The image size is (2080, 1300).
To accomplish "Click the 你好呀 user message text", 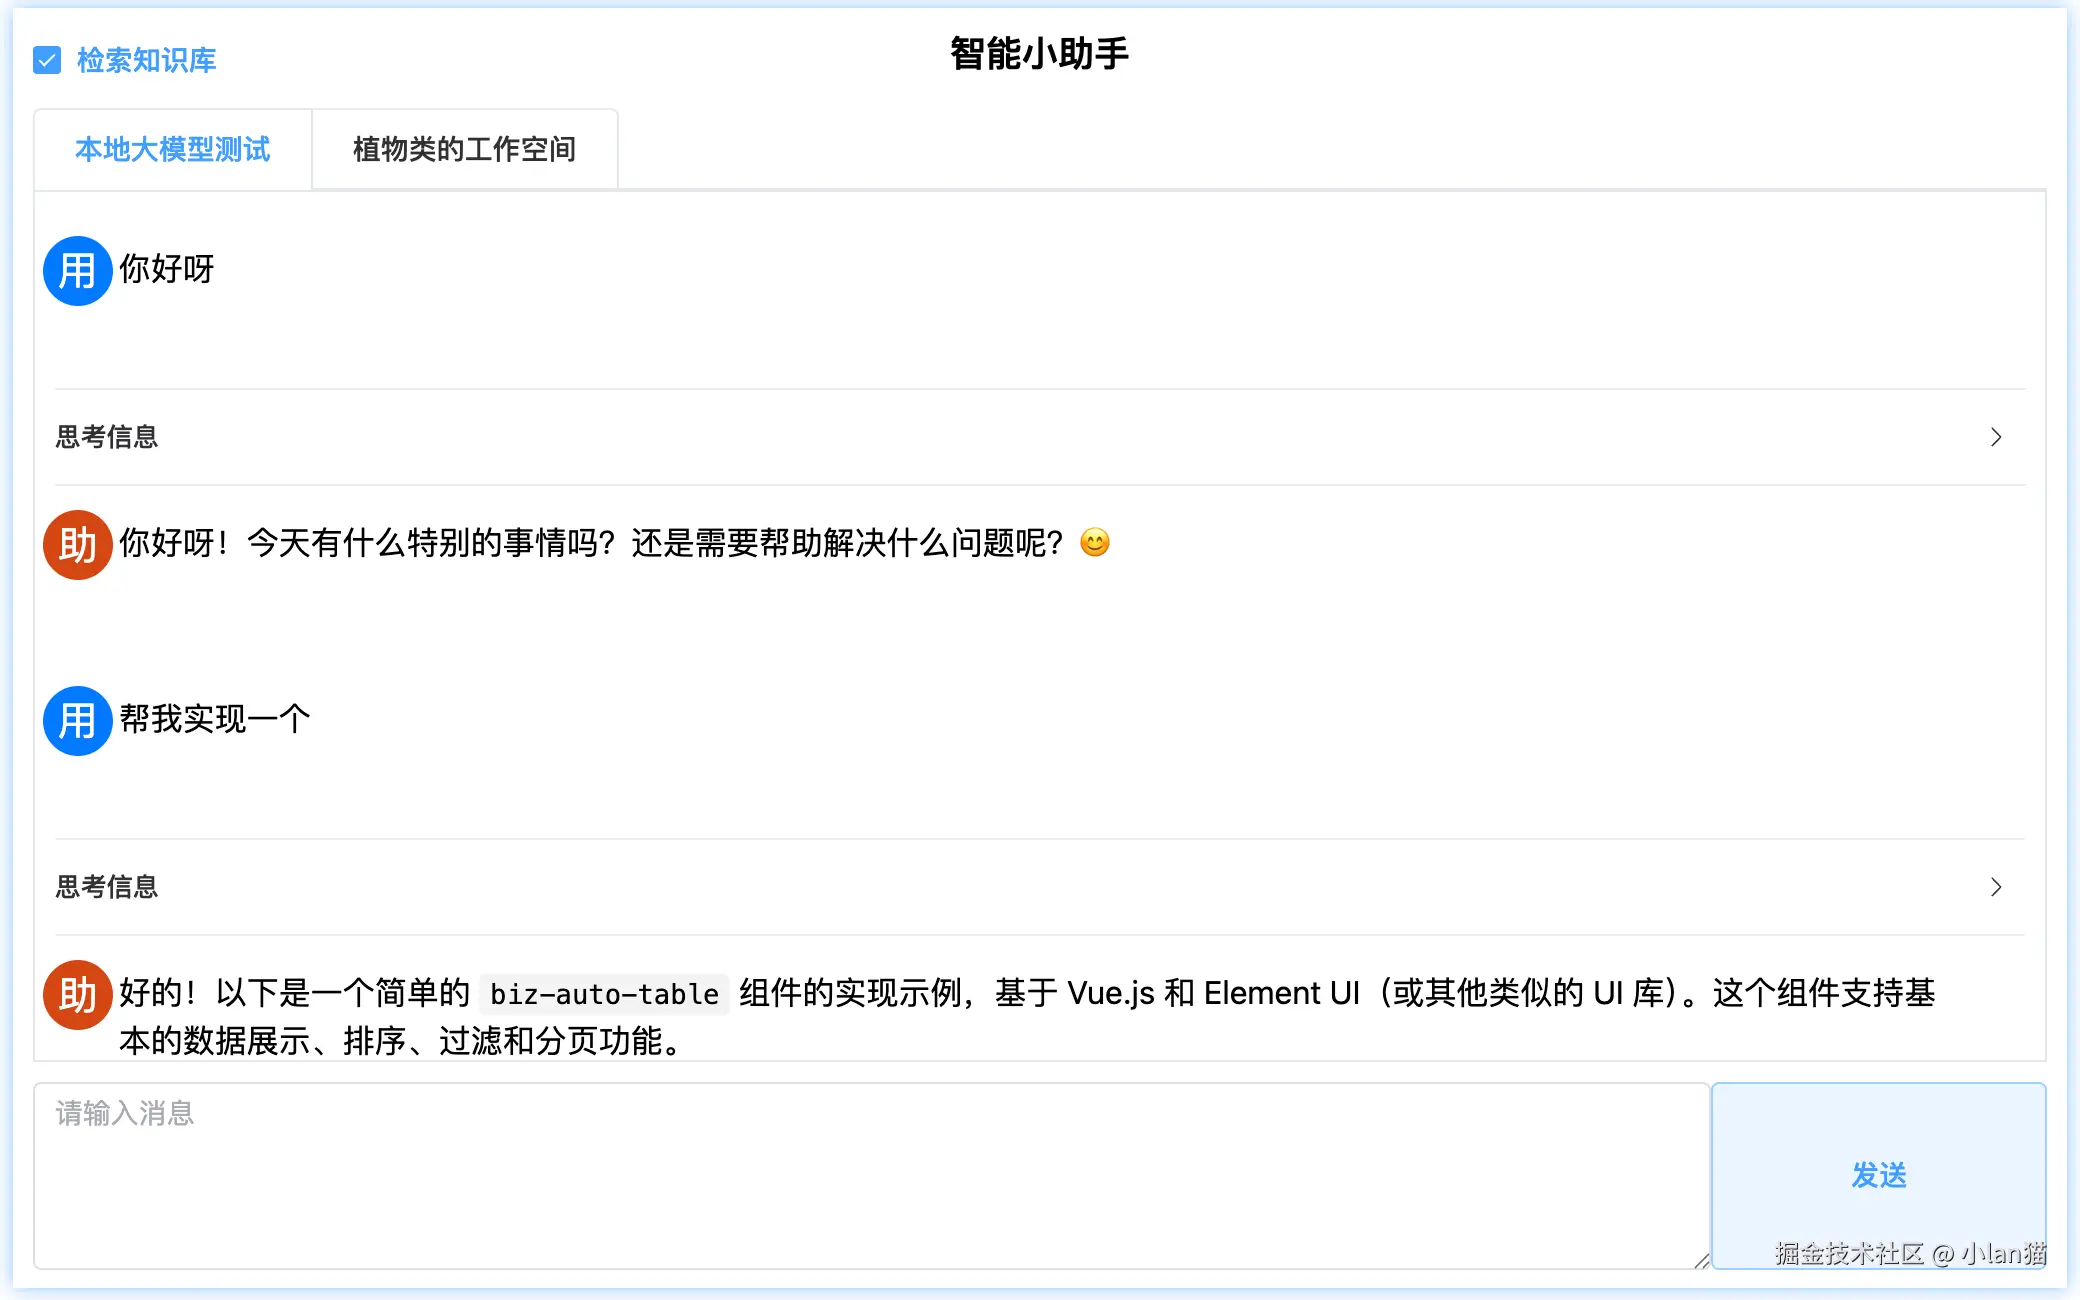I will pos(167,269).
